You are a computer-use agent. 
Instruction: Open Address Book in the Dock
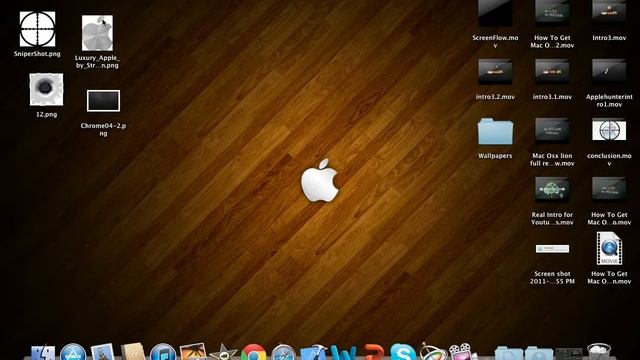(133, 352)
